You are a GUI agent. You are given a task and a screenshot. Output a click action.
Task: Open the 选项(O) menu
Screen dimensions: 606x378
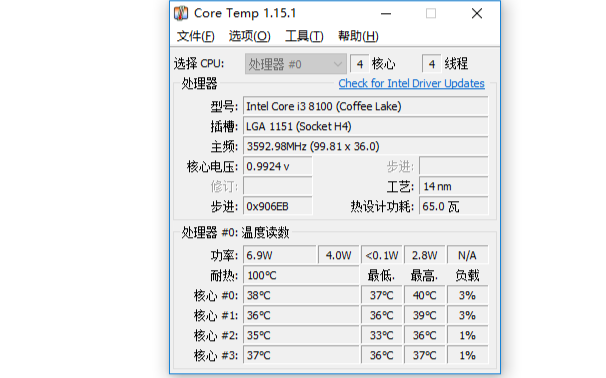[x=249, y=36]
